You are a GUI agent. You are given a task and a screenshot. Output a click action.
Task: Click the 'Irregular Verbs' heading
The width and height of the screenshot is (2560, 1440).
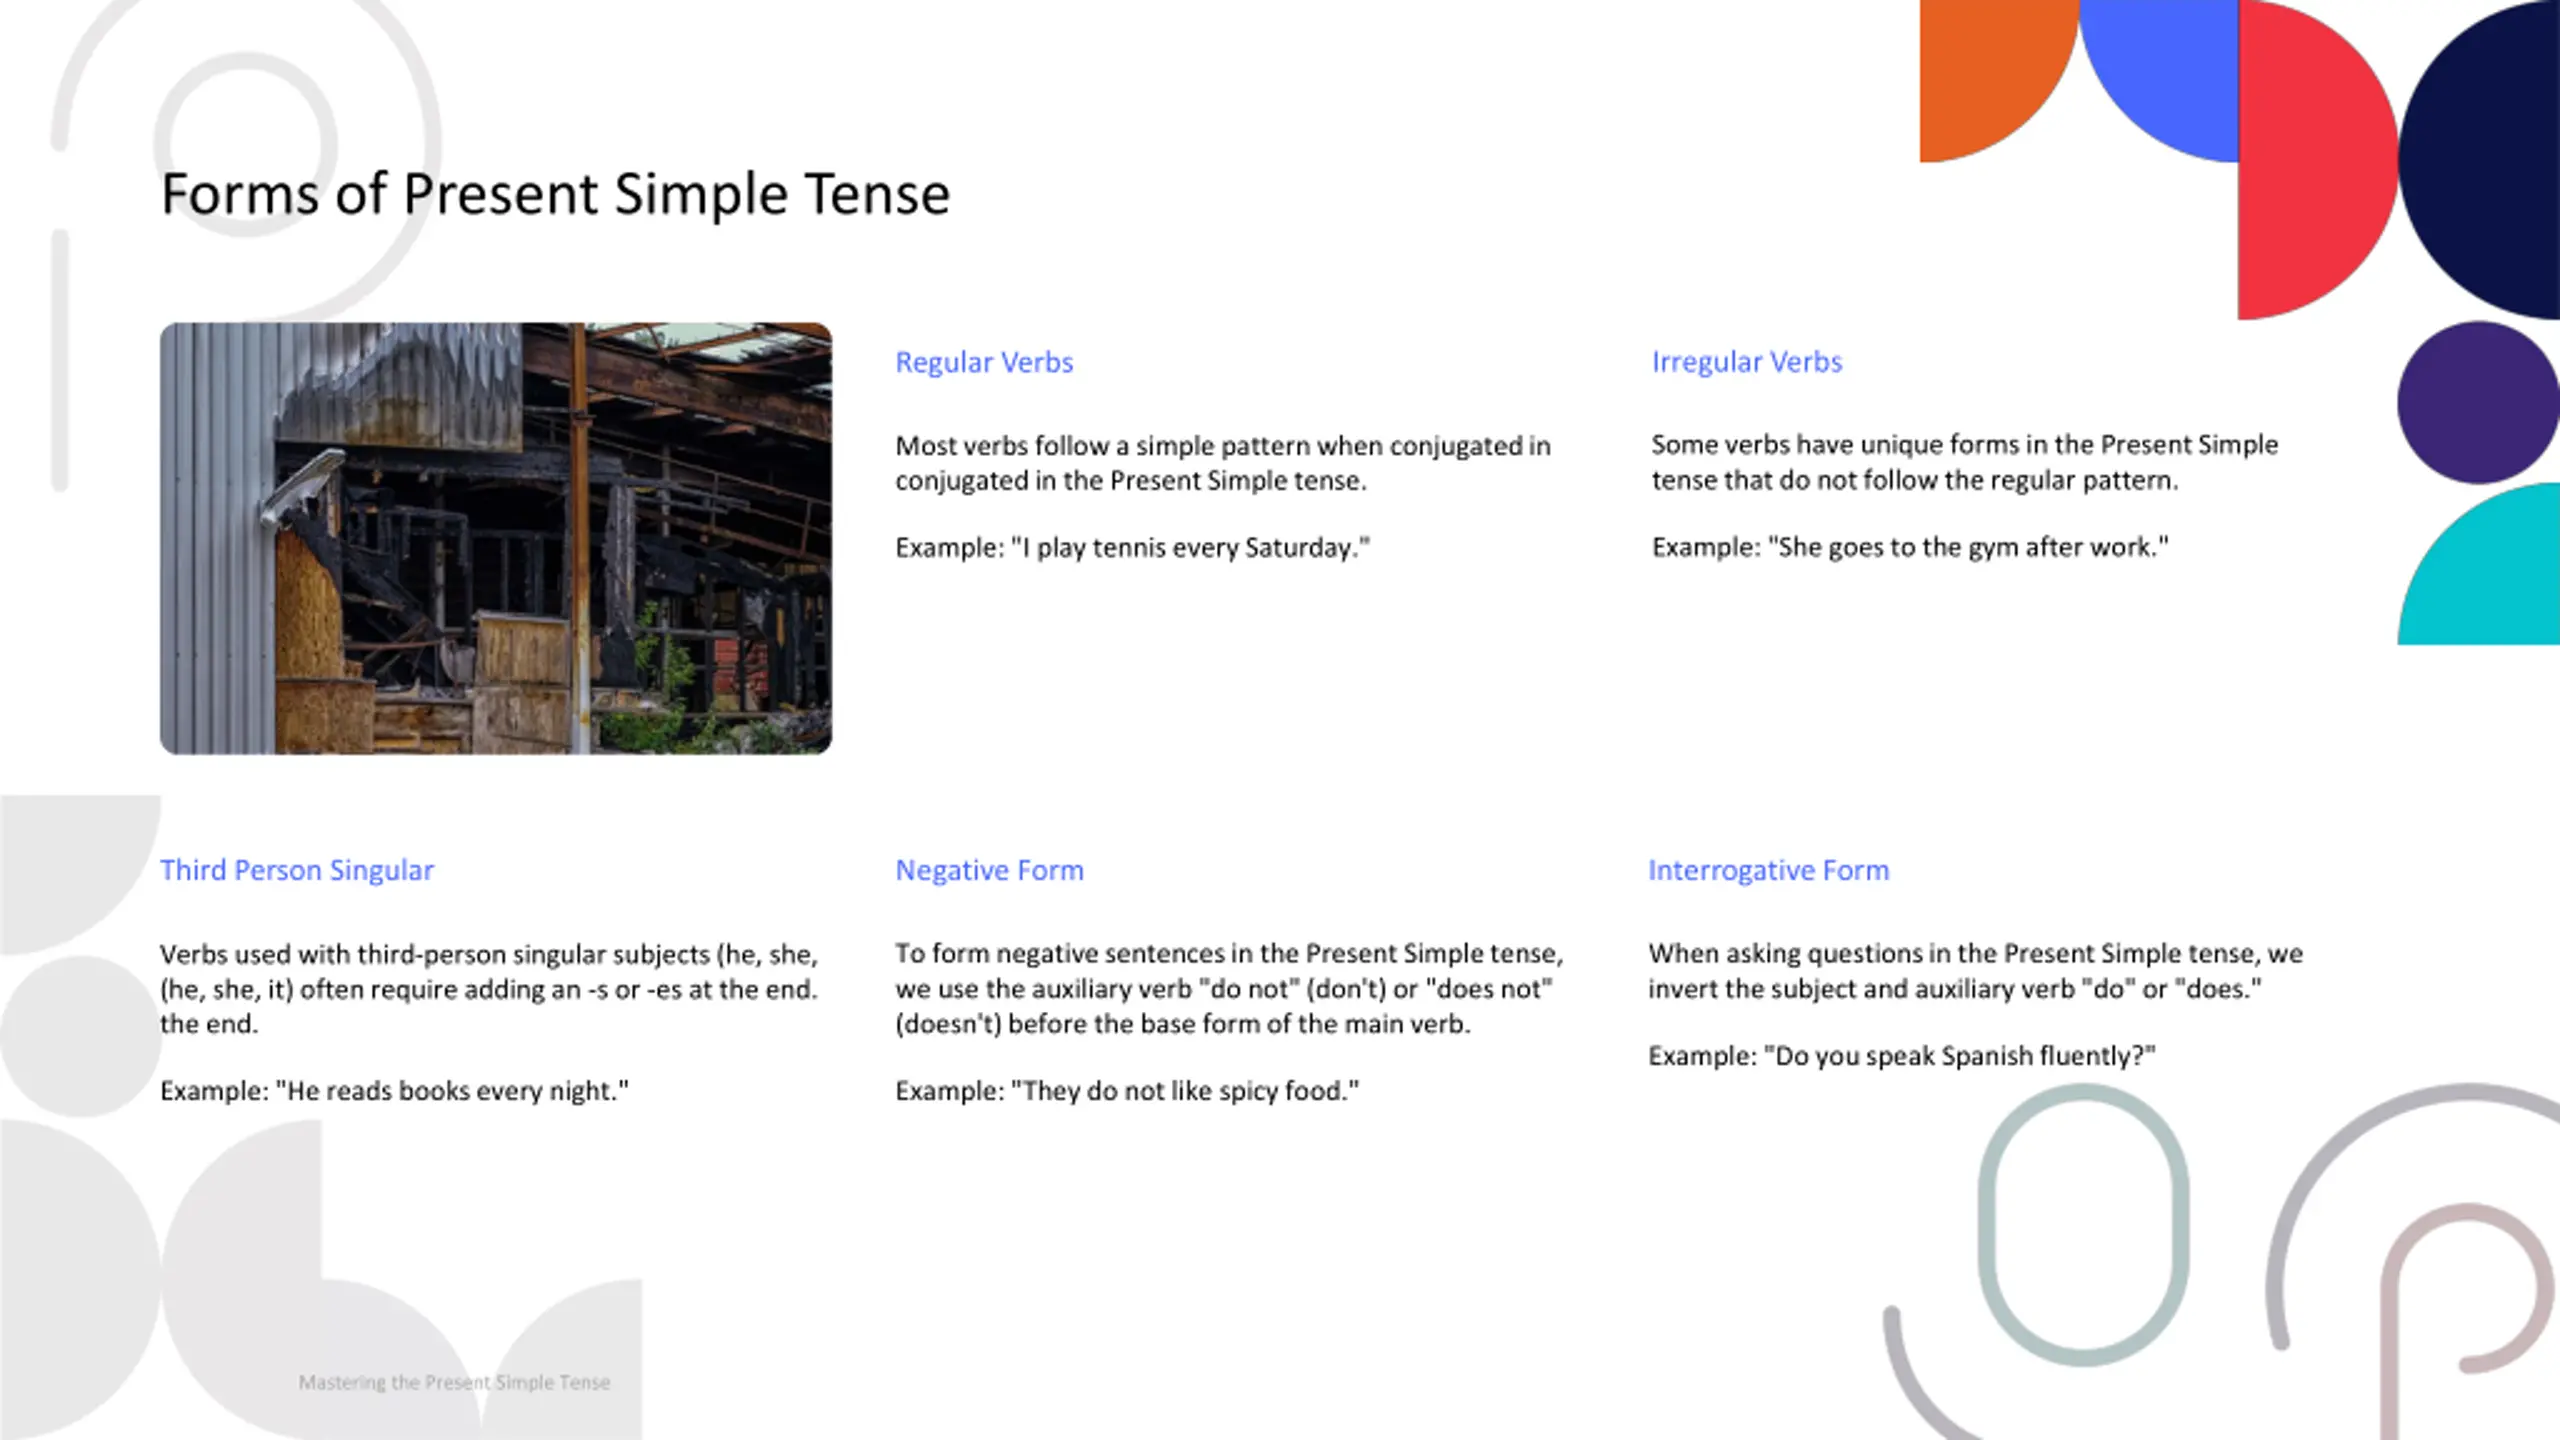pos(1746,362)
